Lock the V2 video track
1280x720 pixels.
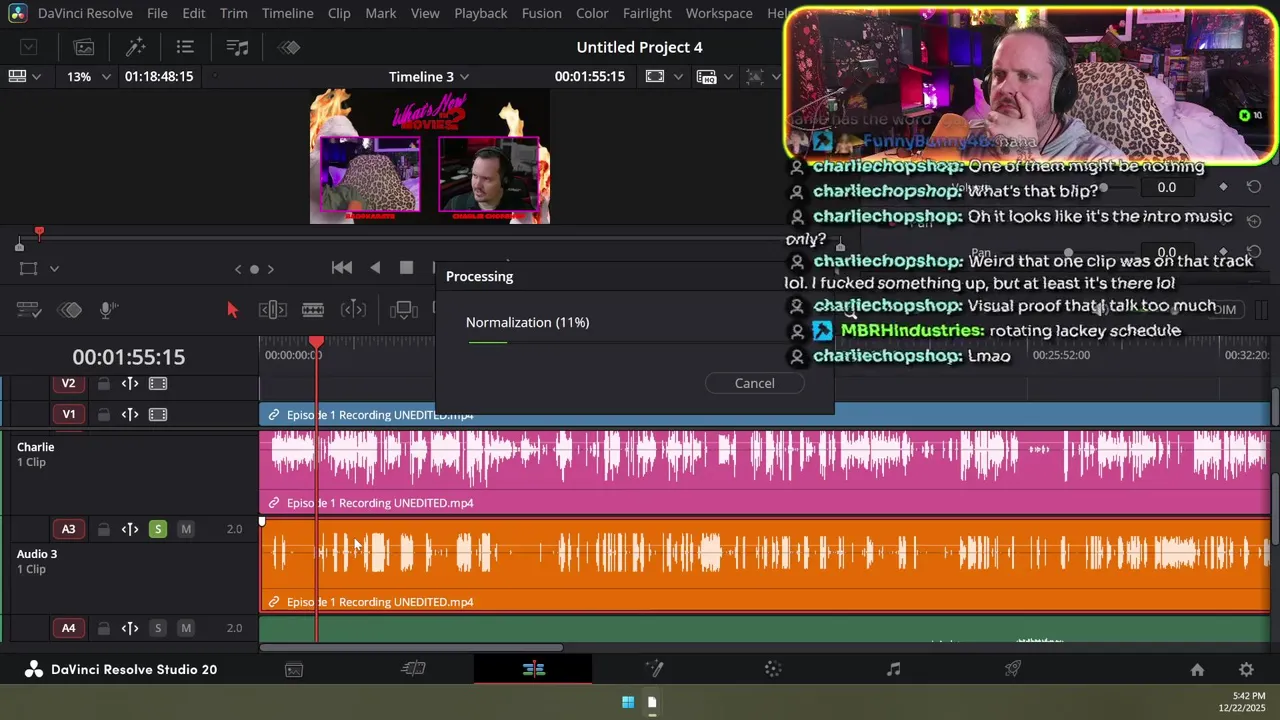click(103, 384)
